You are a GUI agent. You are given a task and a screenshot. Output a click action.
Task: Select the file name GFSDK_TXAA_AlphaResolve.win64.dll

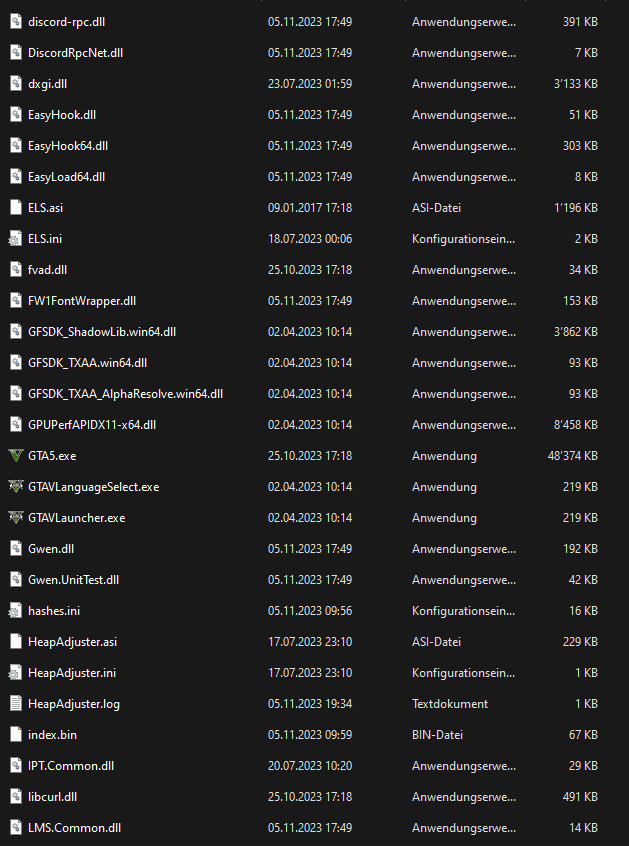(x=126, y=394)
